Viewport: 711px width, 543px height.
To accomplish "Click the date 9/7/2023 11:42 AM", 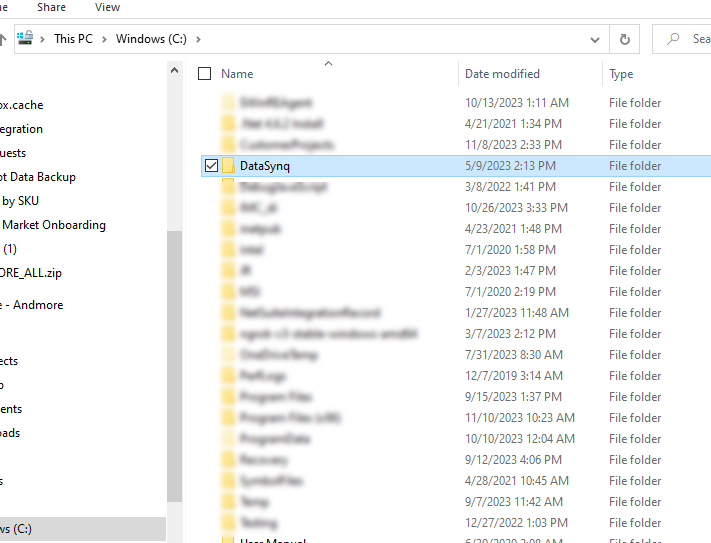I will pyautogui.click(x=514, y=502).
